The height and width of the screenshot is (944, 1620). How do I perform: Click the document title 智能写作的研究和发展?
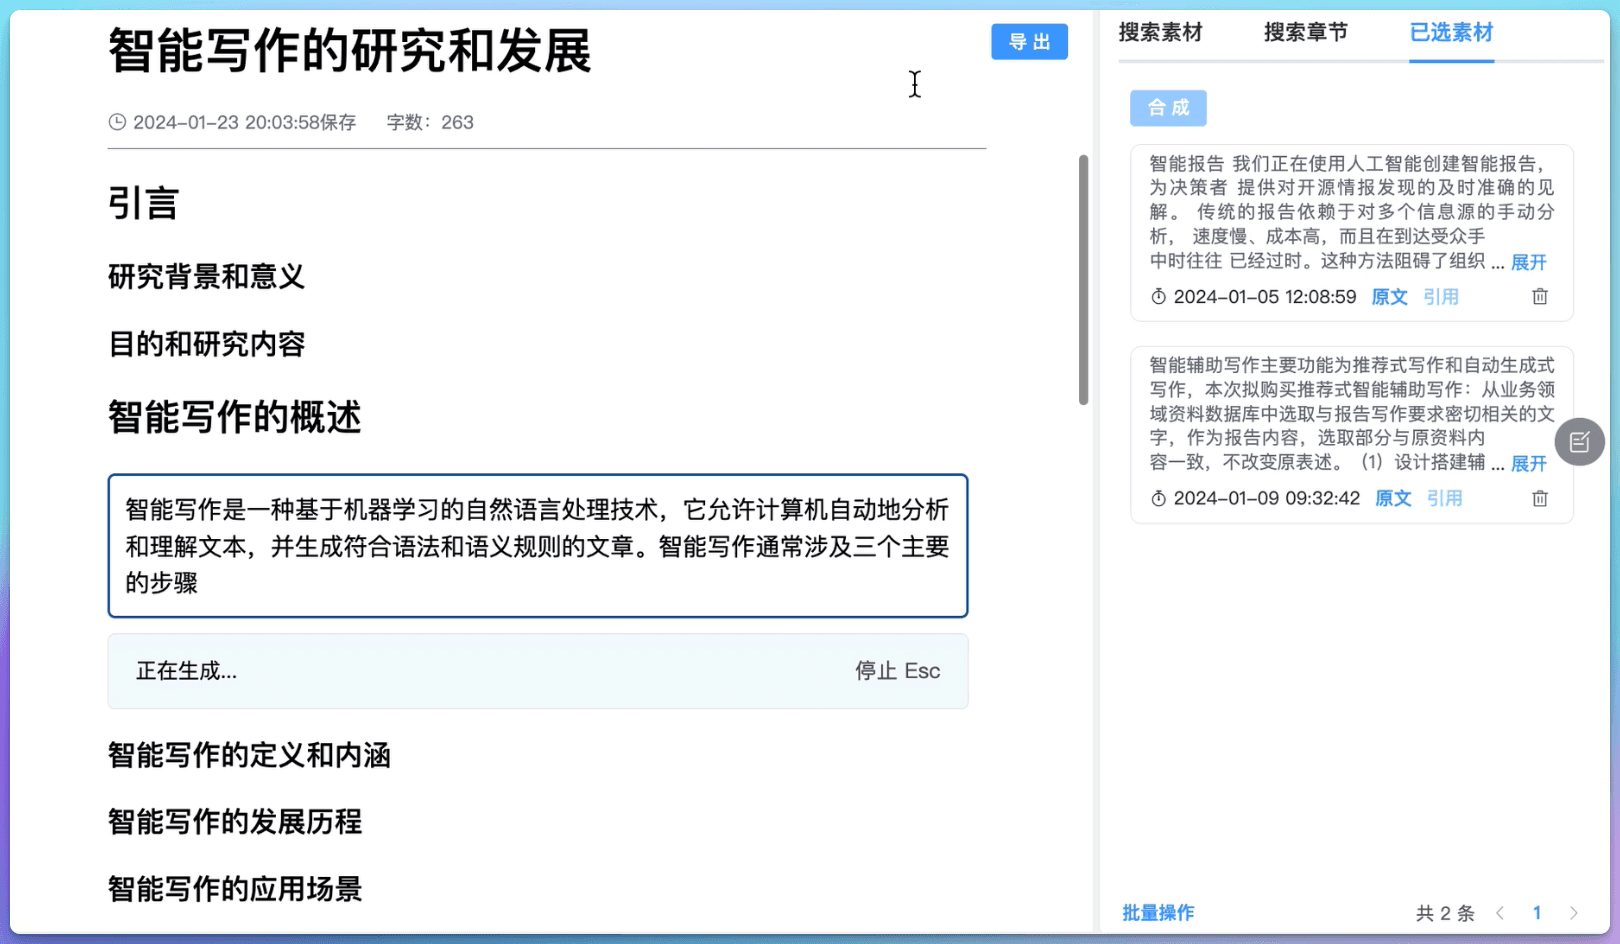pyautogui.click(x=349, y=51)
